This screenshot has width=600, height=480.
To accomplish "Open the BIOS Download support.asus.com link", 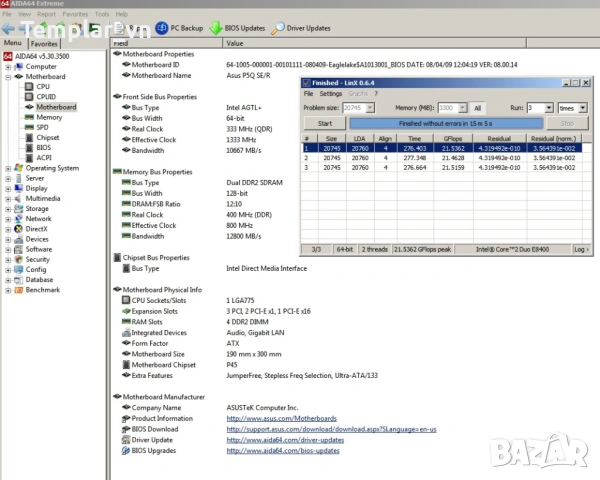I will point(331,429).
